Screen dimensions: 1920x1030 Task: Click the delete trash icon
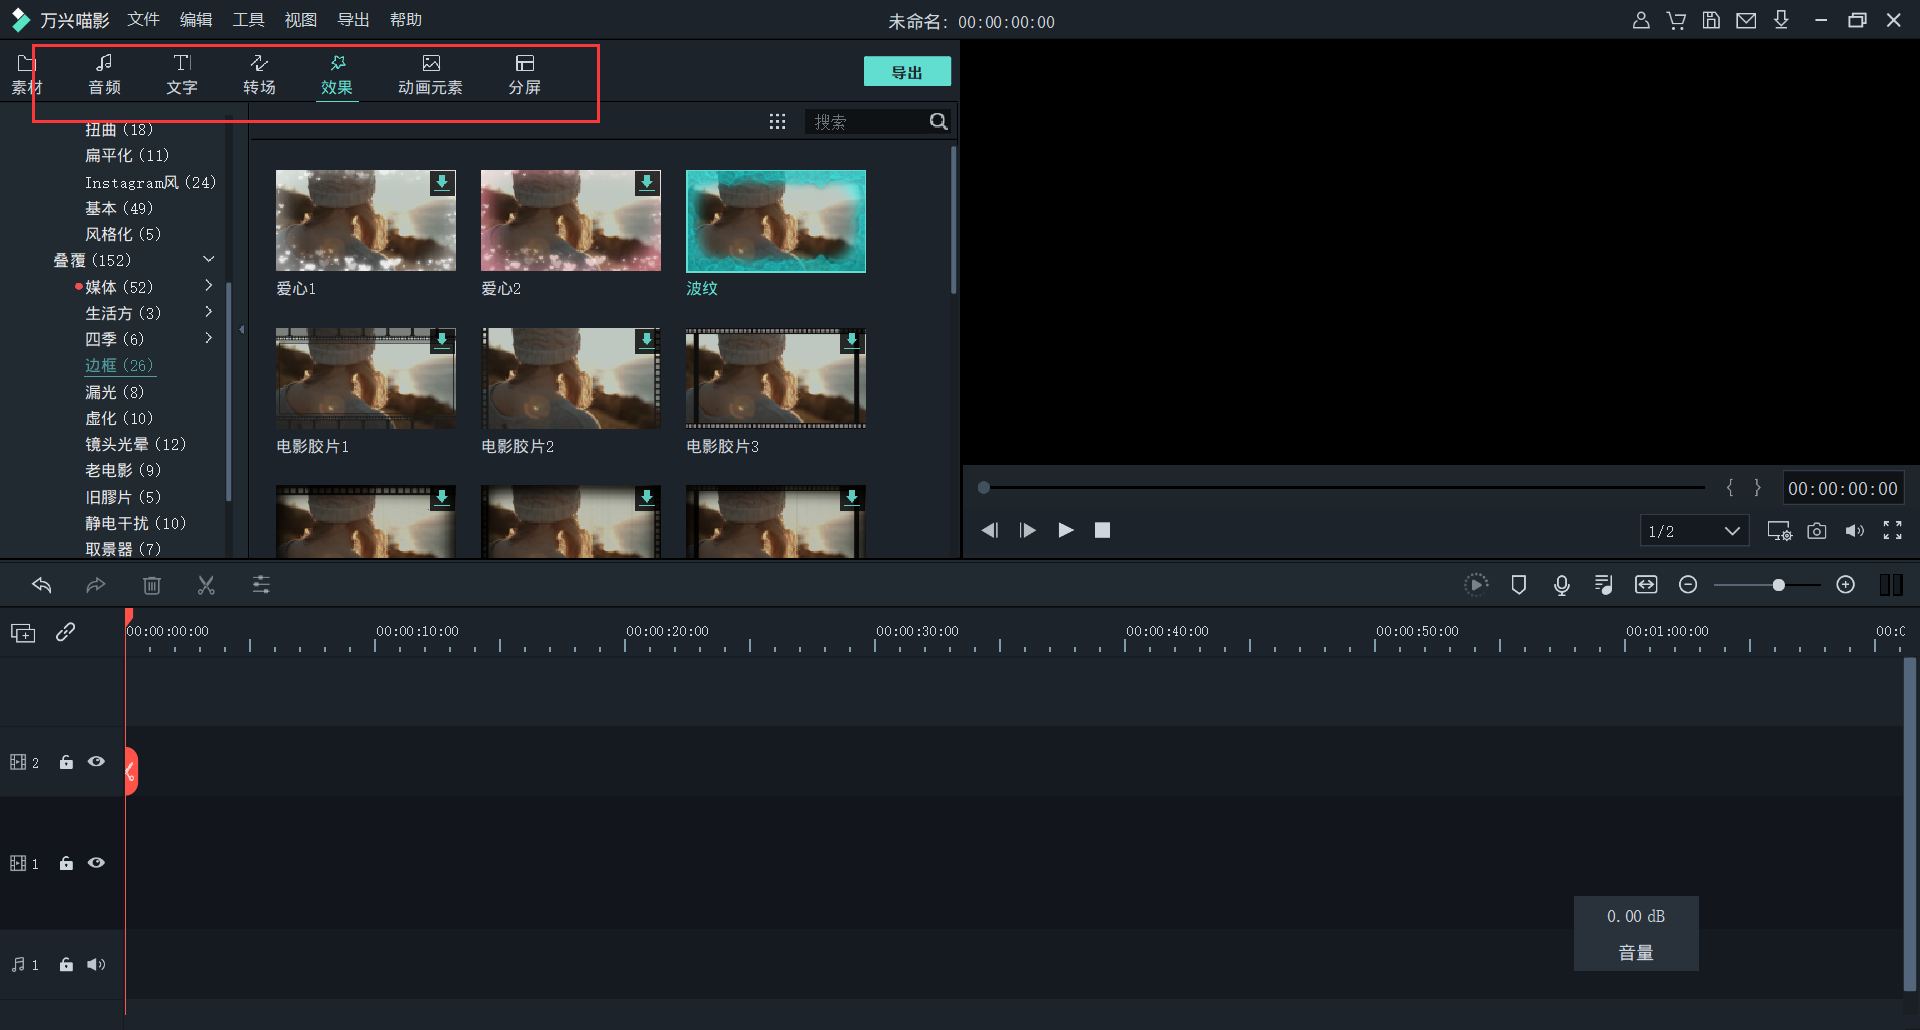[x=152, y=585]
